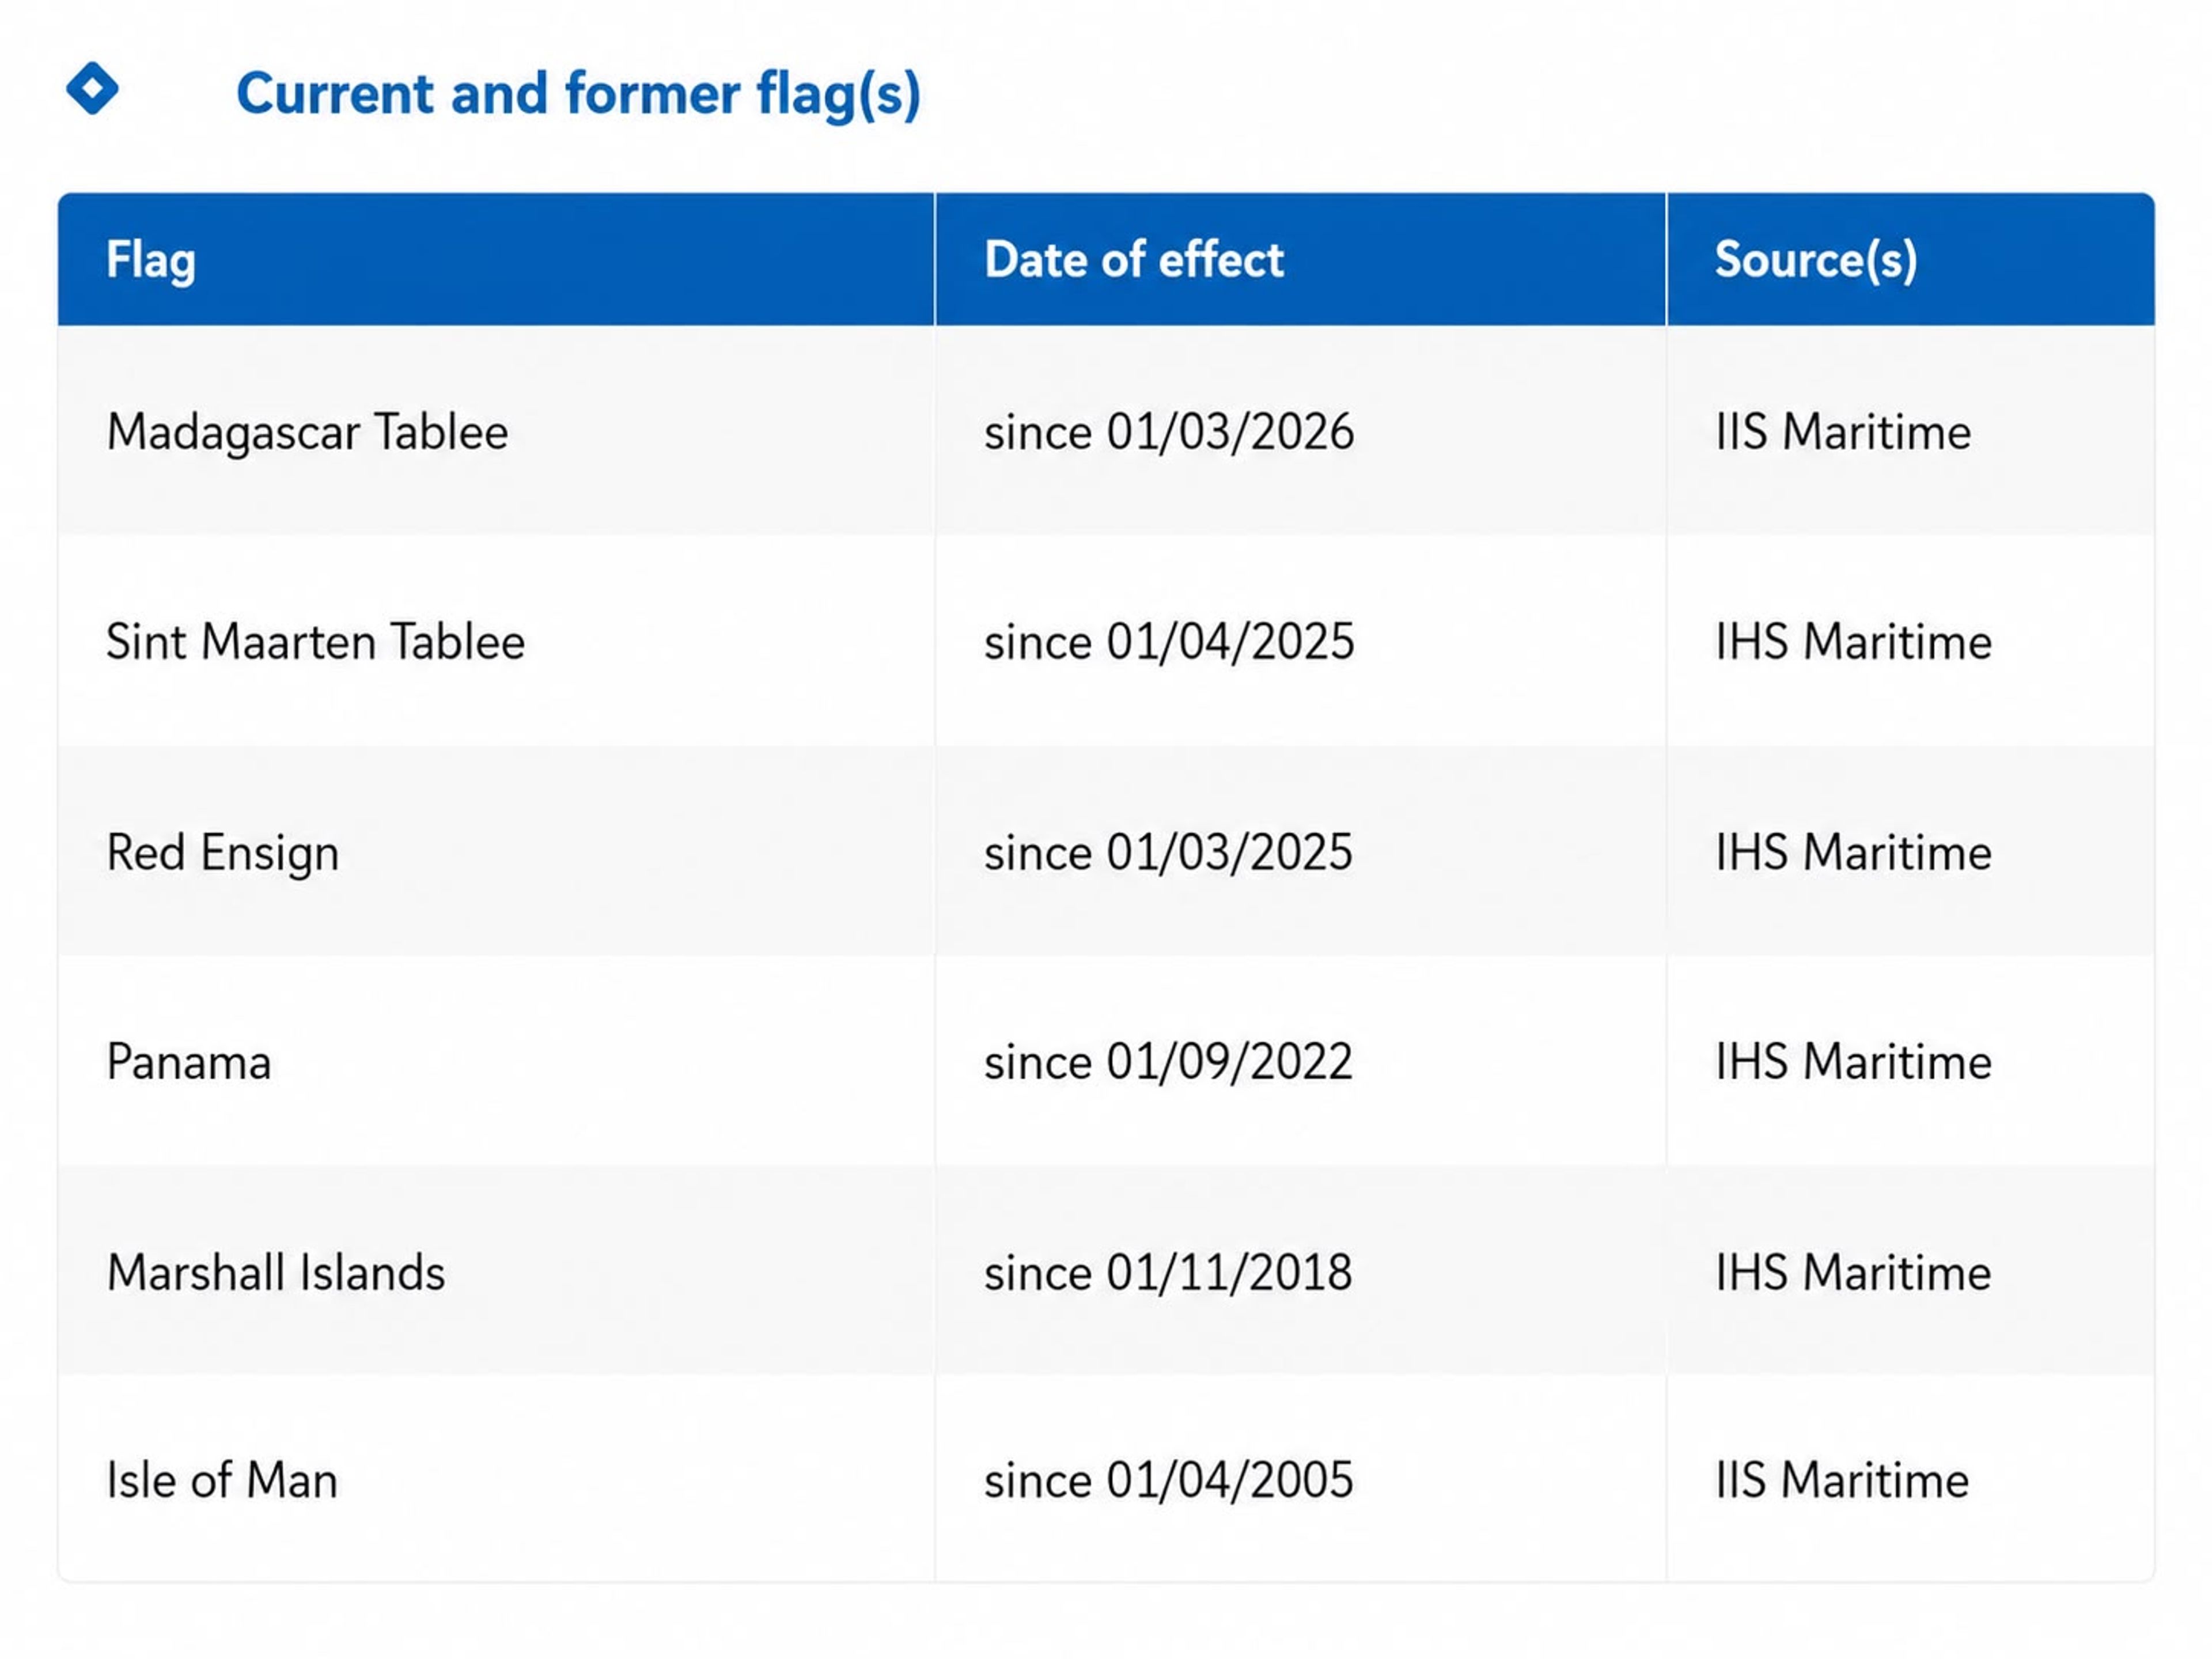
Task: Click the date 'since 01/11/2018'
Action: (x=1168, y=1273)
